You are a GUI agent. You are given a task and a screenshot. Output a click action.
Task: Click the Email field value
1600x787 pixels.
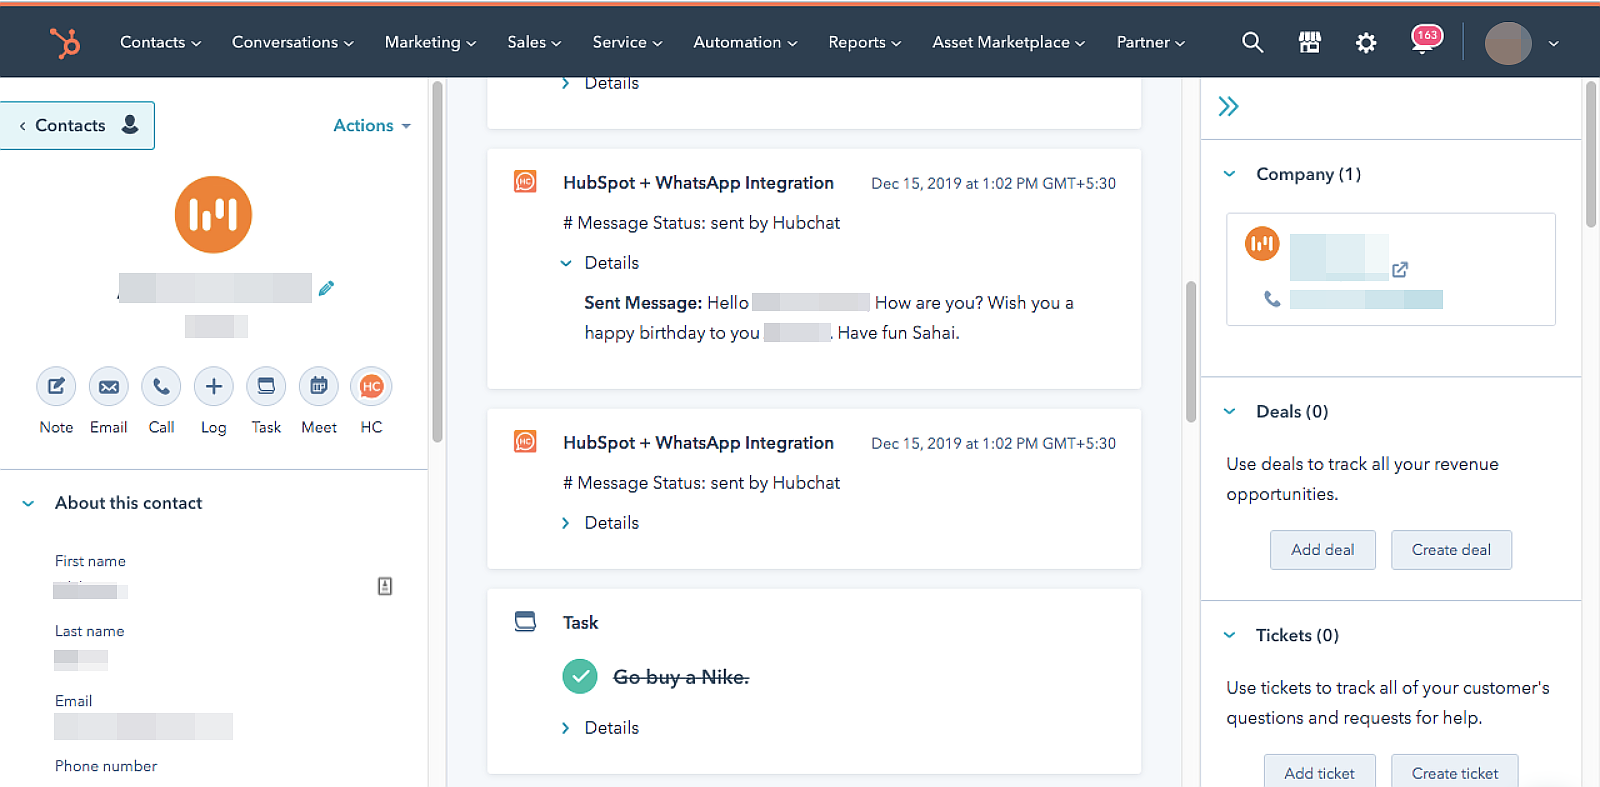click(143, 726)
